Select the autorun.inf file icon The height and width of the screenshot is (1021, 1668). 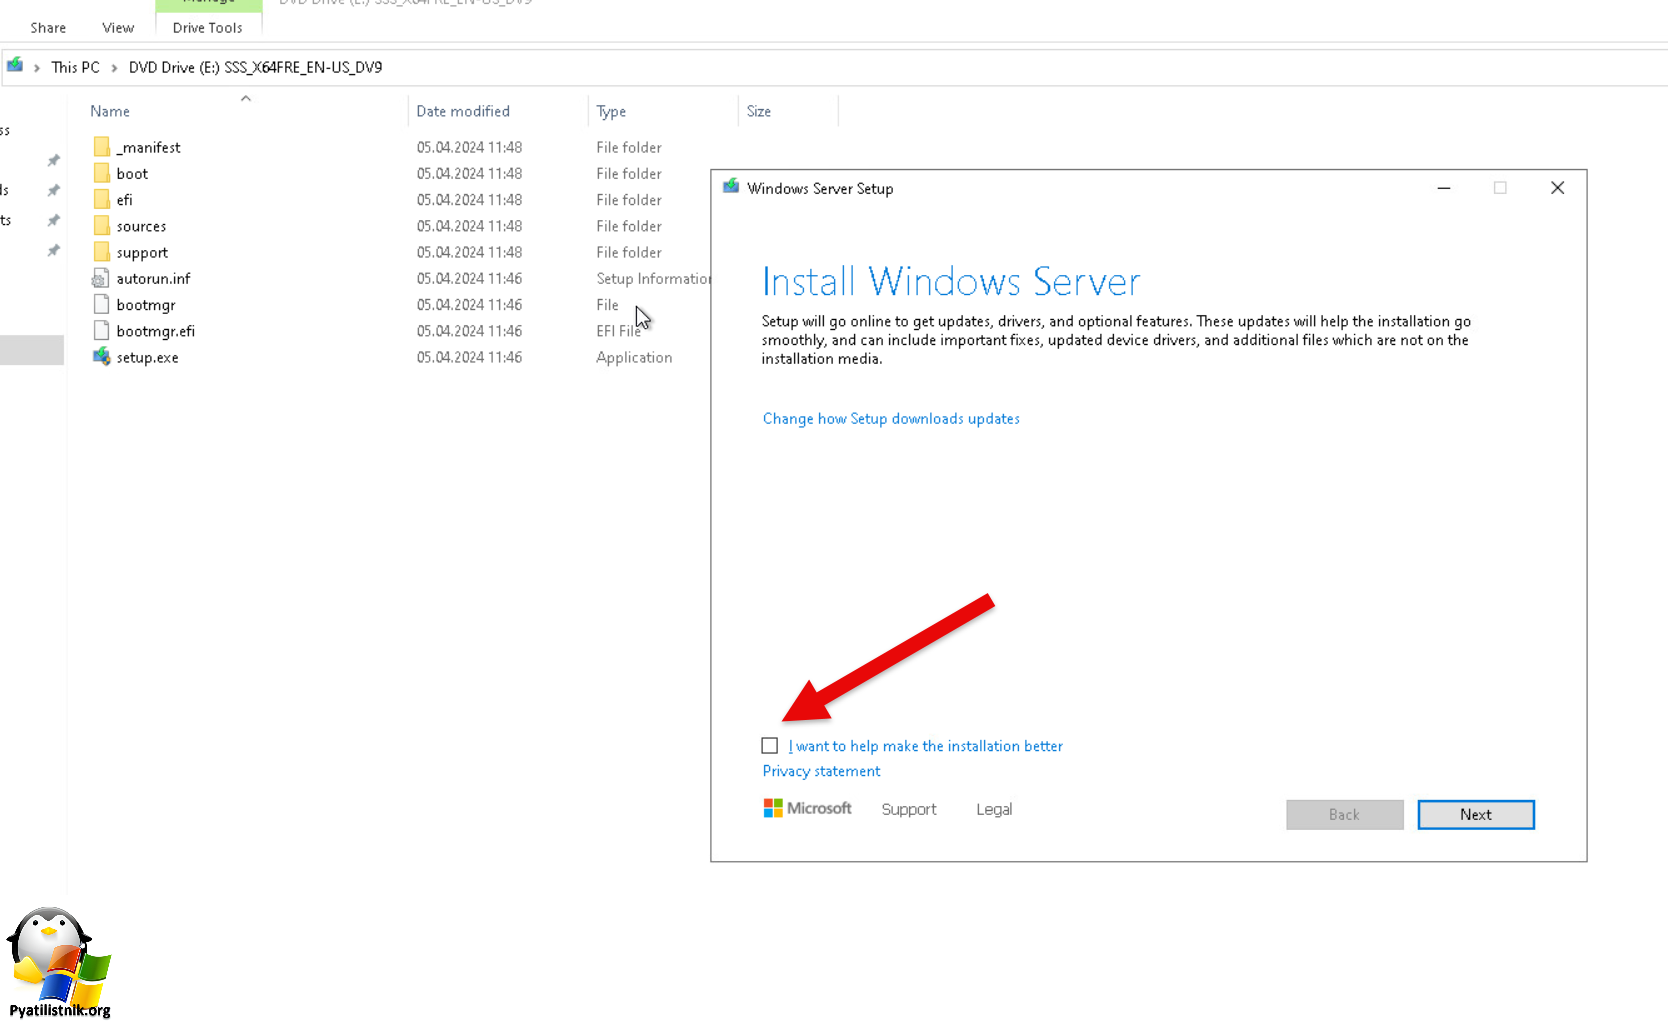[x=101, y=279]
